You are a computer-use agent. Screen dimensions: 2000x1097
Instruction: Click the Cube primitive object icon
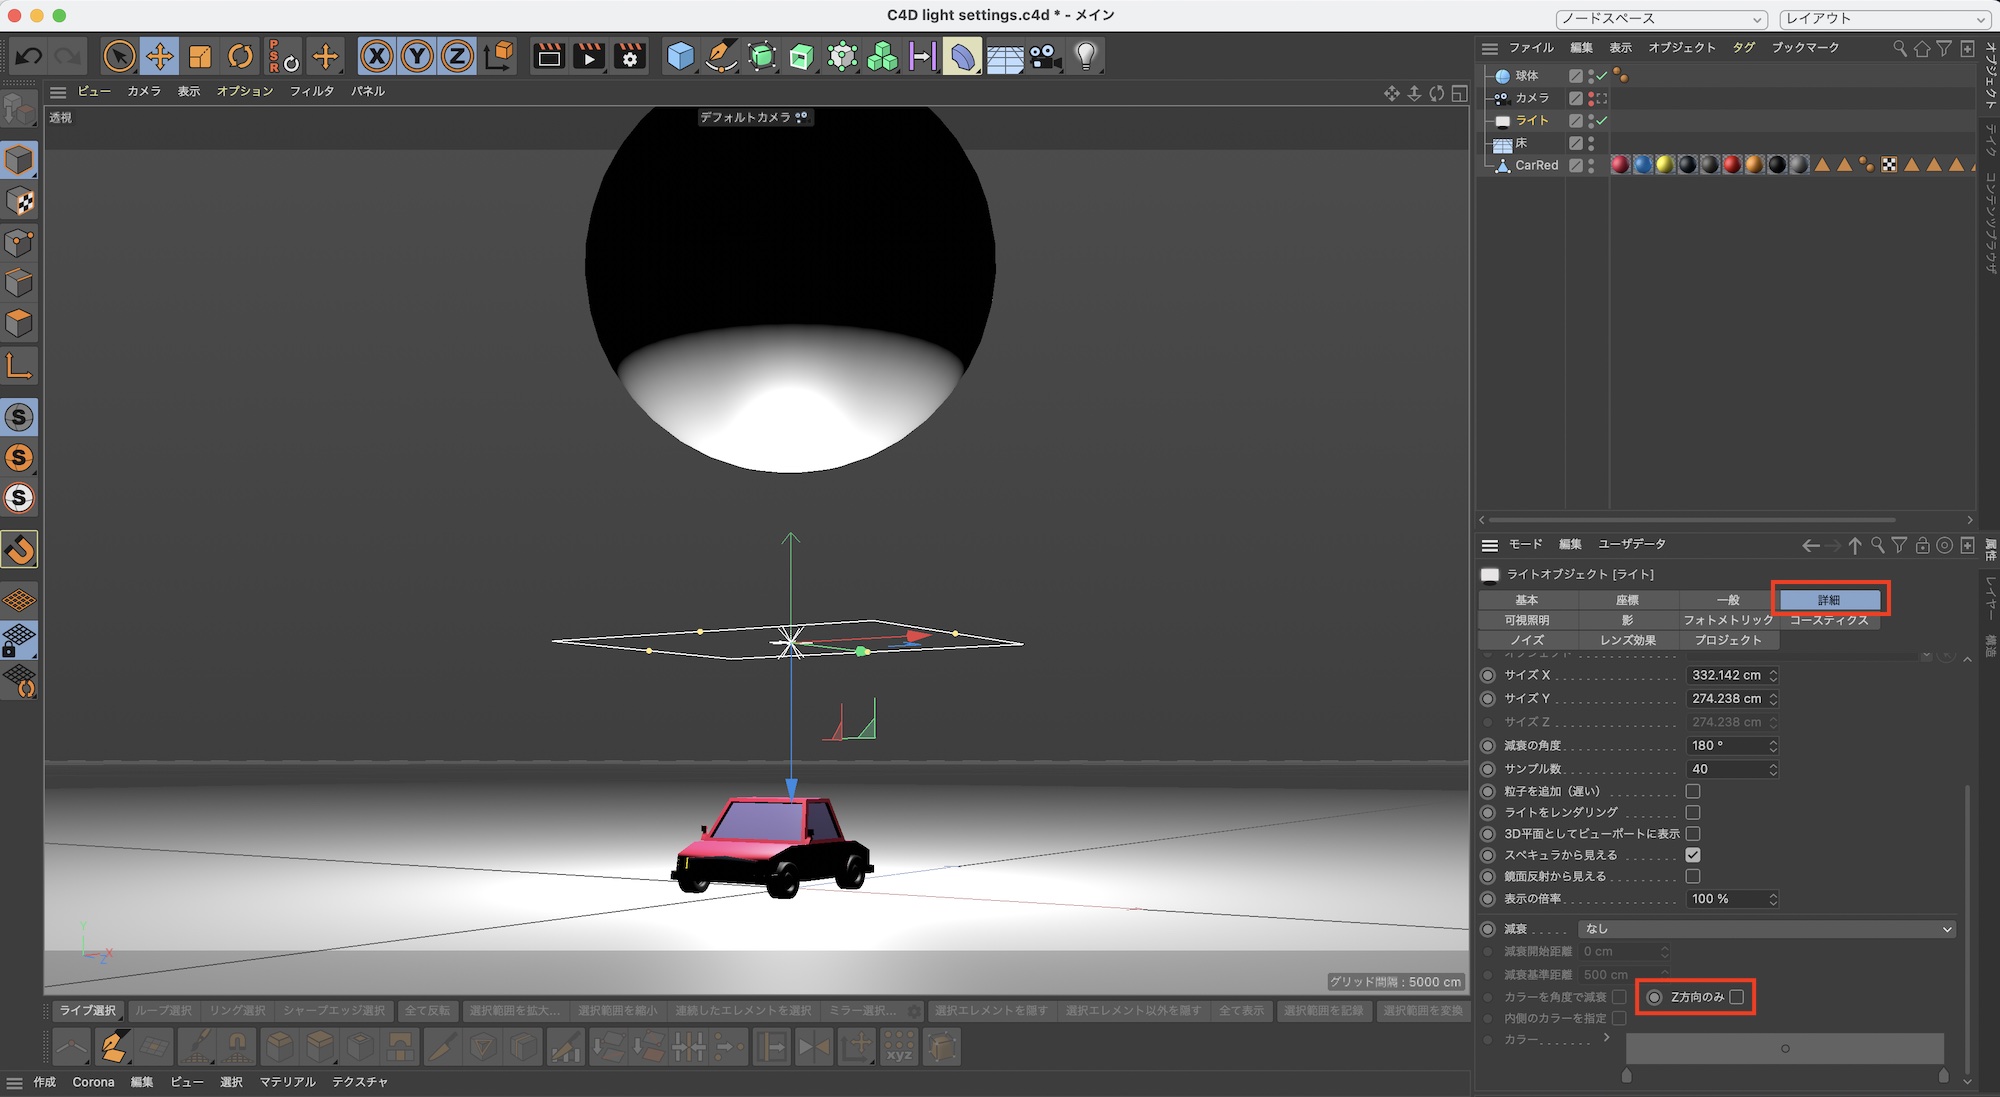click(681, 57)
